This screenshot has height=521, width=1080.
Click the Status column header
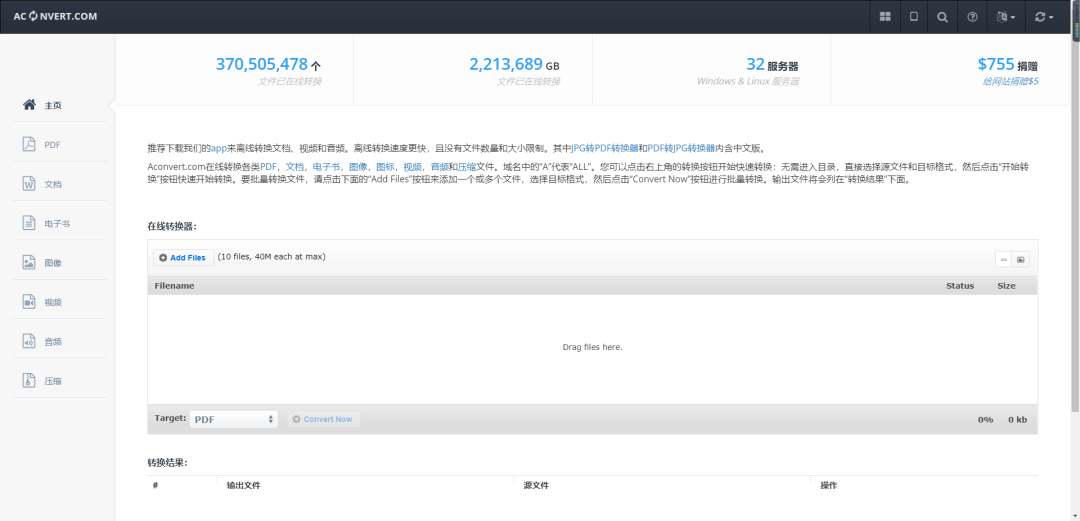(959, 286)
